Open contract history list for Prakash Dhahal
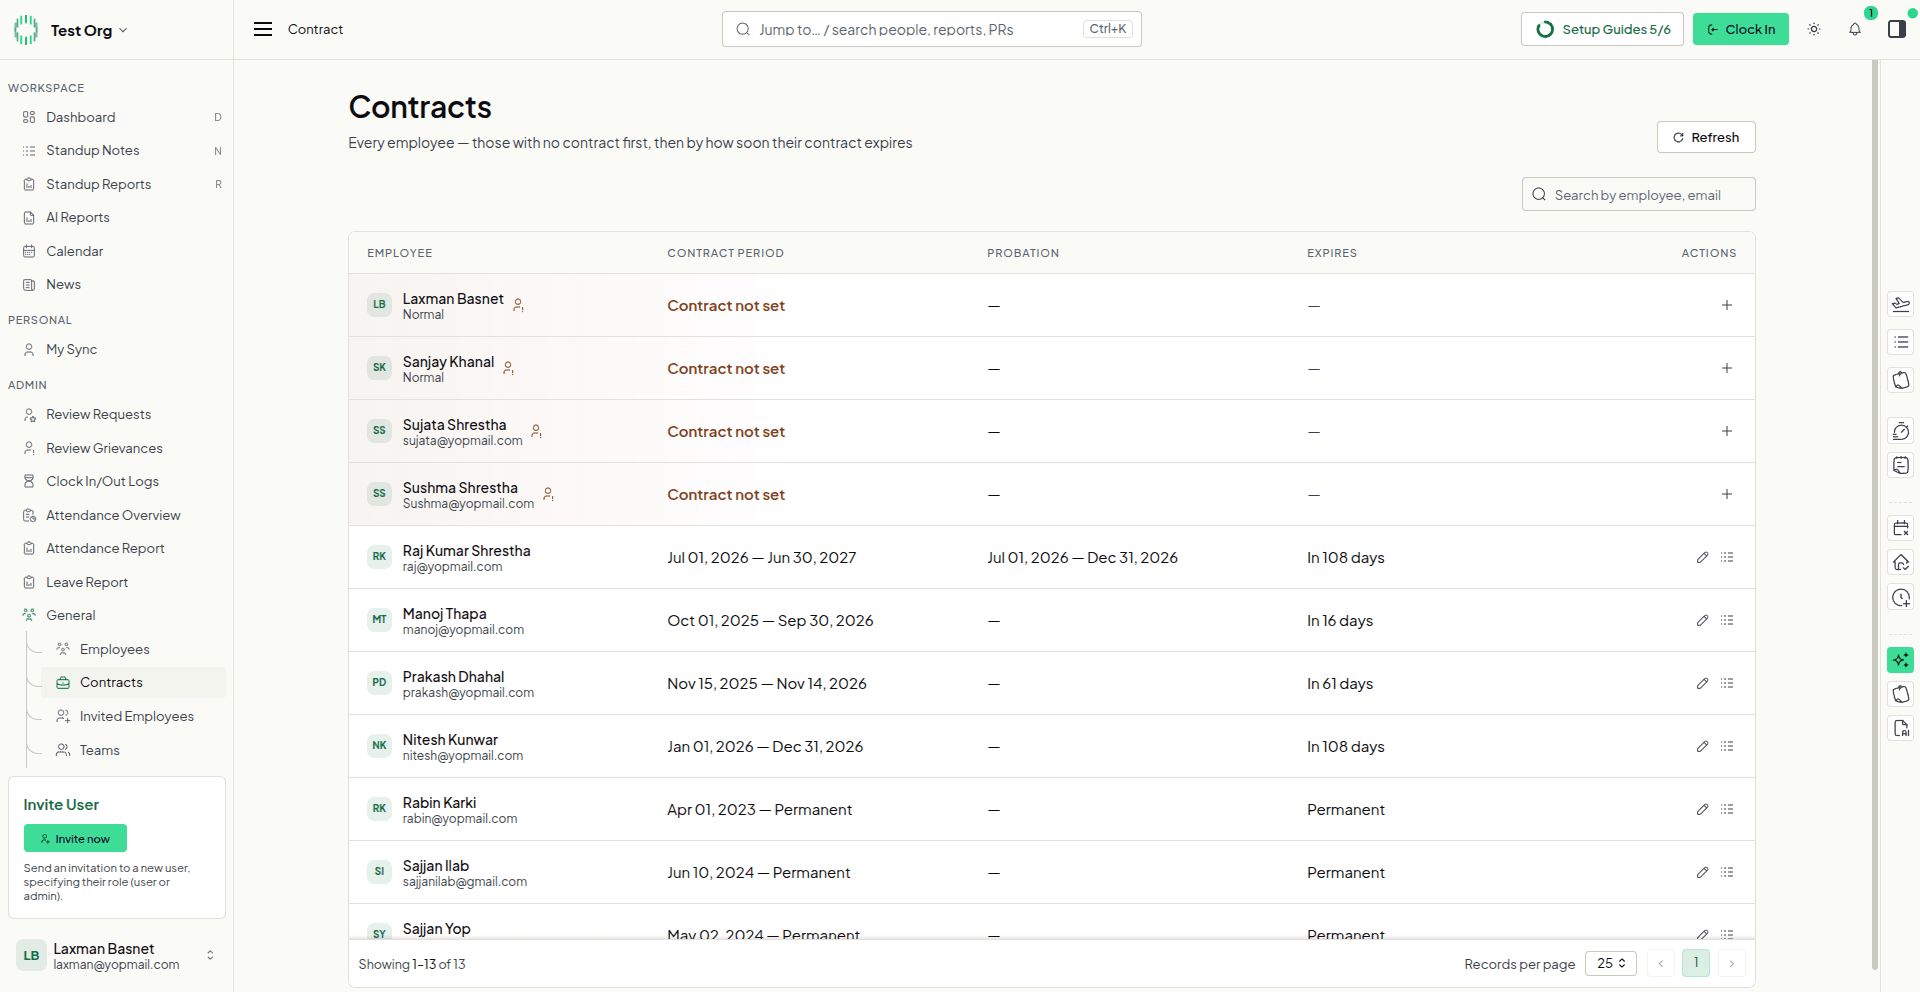Viewport: 1920px width, 992px height. [1727, 683]
